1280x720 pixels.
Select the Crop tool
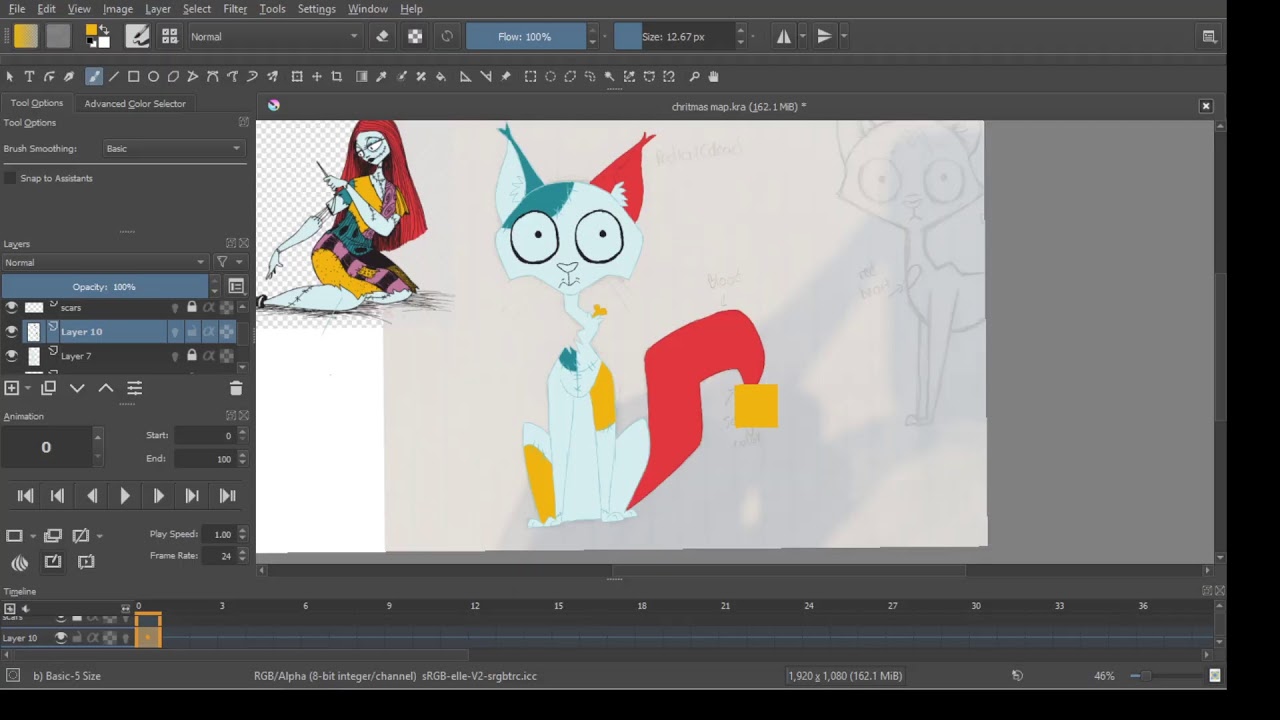[336, 77]
